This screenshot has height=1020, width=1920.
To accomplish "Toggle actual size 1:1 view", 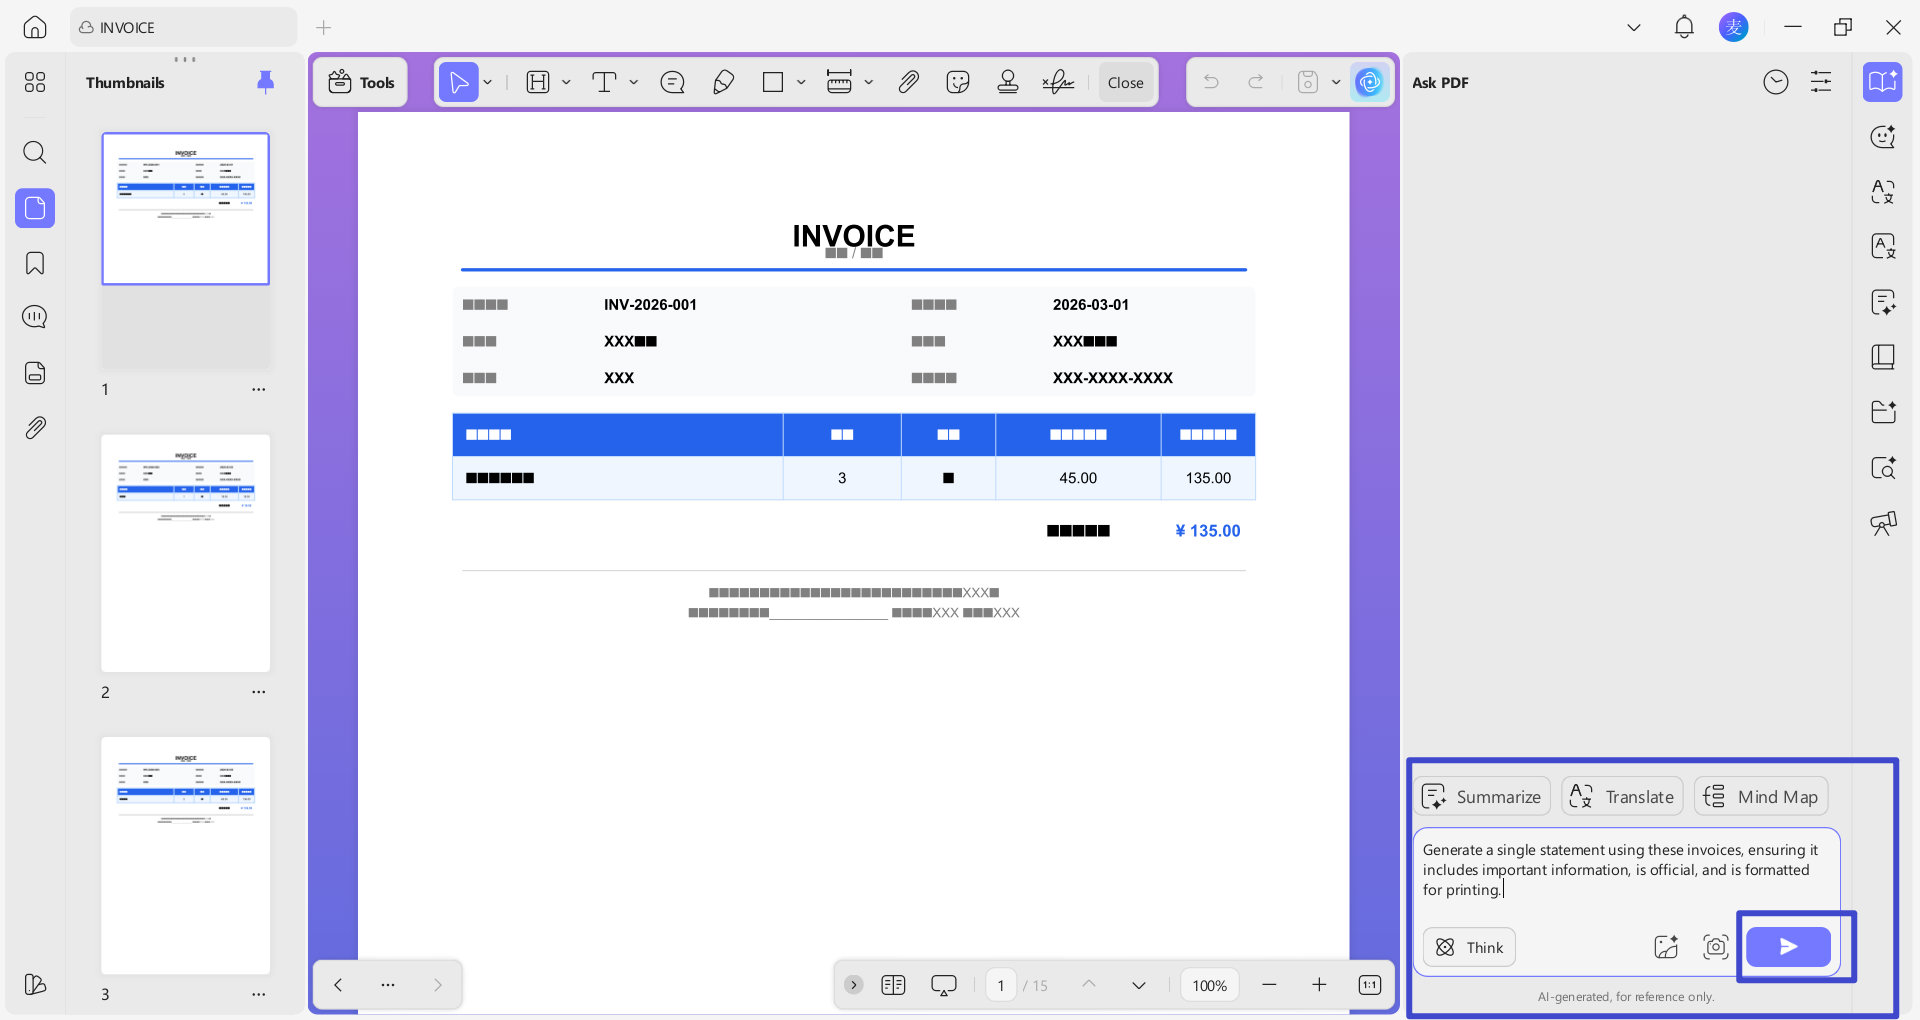I will tap(1370, 985).
